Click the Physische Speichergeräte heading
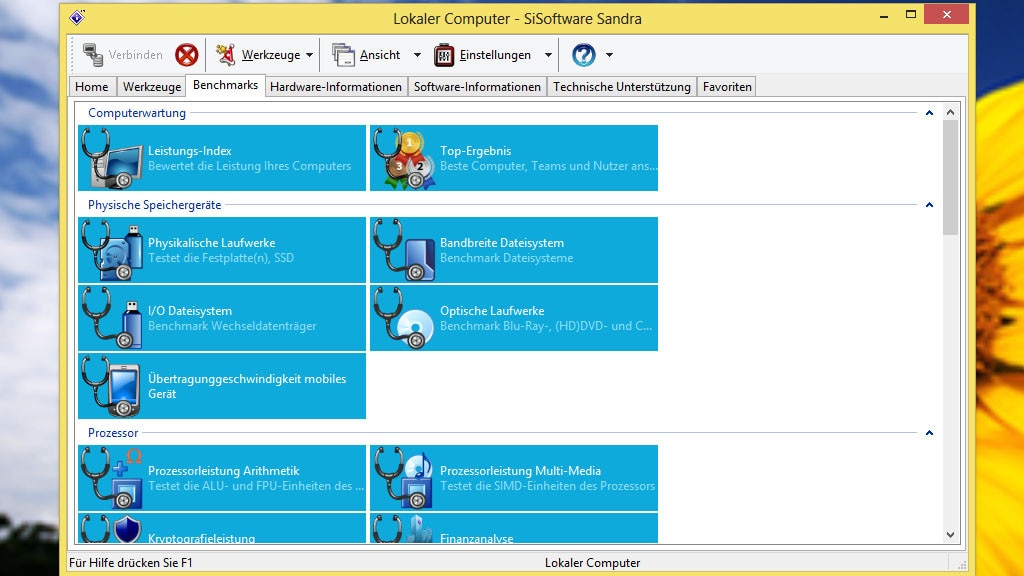Screen dimensions: 1024x576 click(x=155, y=205)
